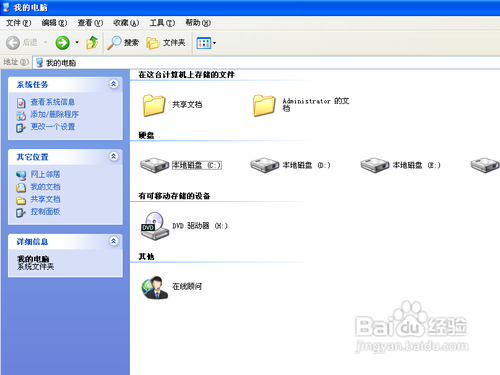The width and height of the screenshot is (500, 375).
Task: Select local disk D: drive icon
Action: 264,165
